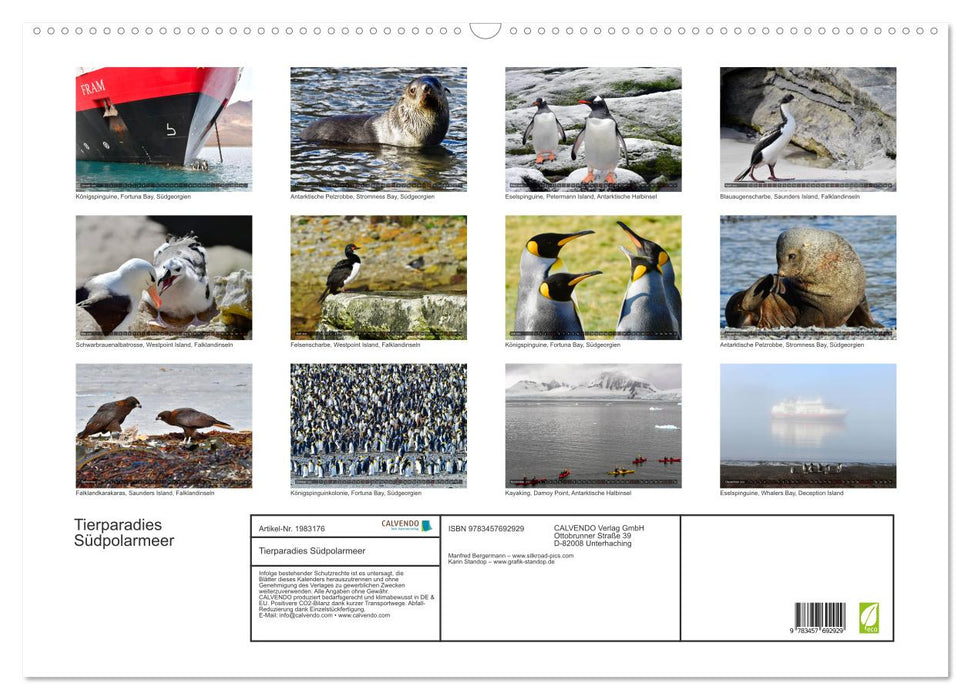Open the kayaking at Damoy Point photo
Image resolution: width=971 pixels, height=700 pixels.
click(593, 425)
